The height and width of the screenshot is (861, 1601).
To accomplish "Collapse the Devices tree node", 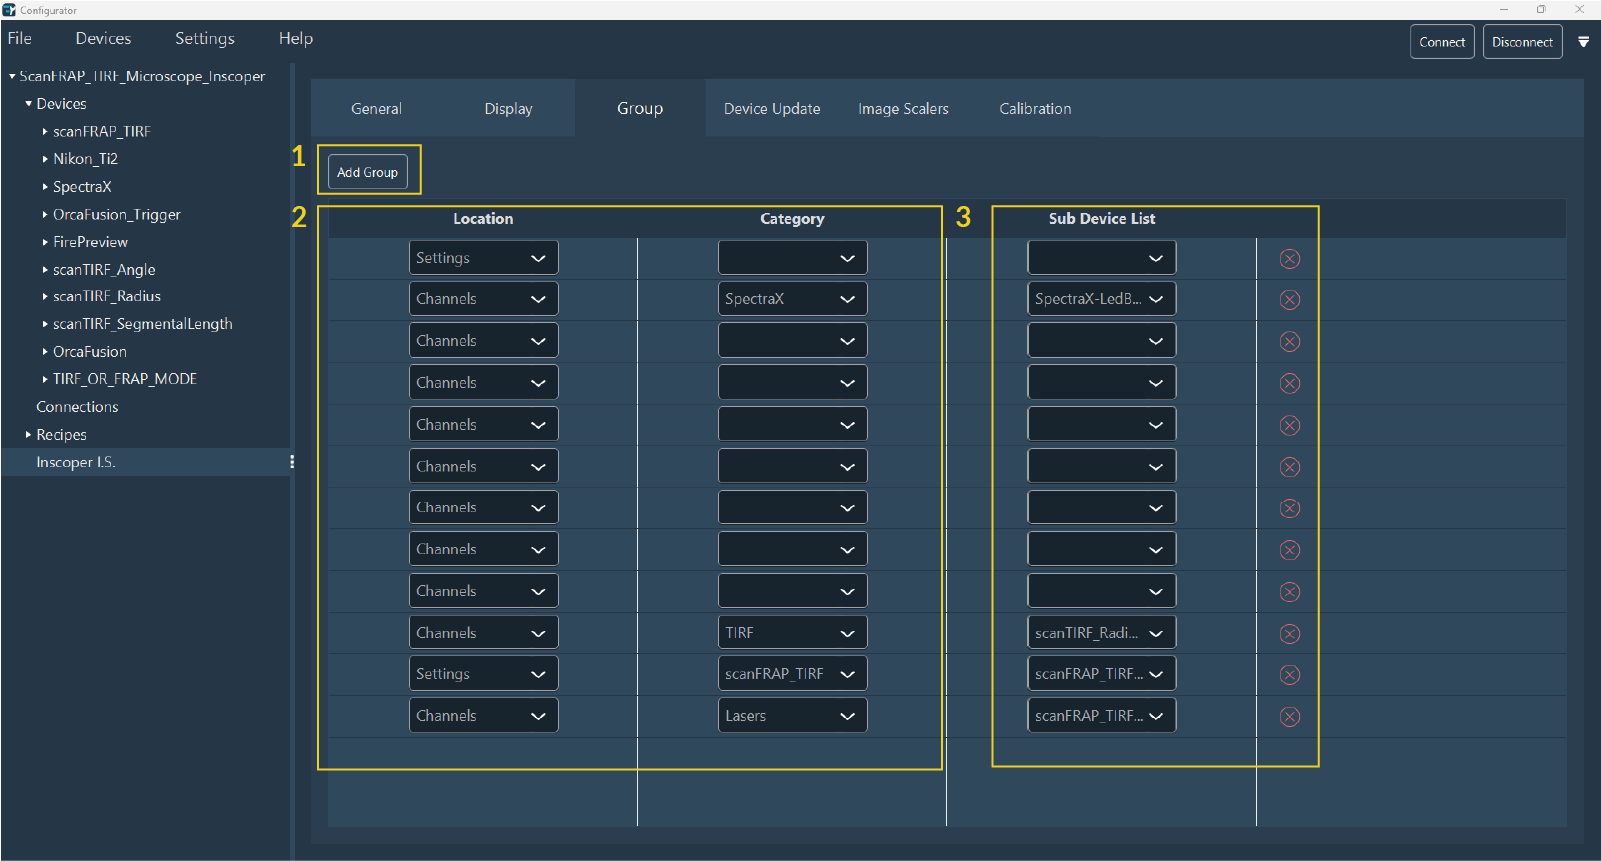I will 28,104.
